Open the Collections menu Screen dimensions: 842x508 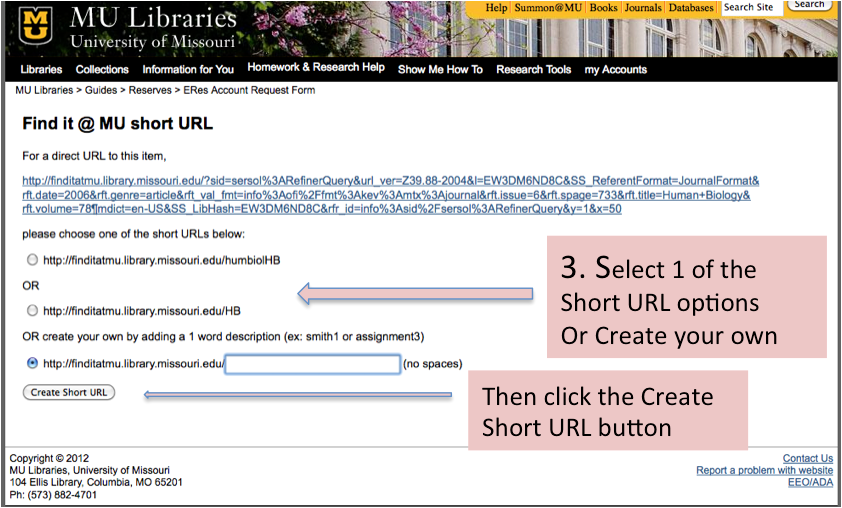click(102, 70)
